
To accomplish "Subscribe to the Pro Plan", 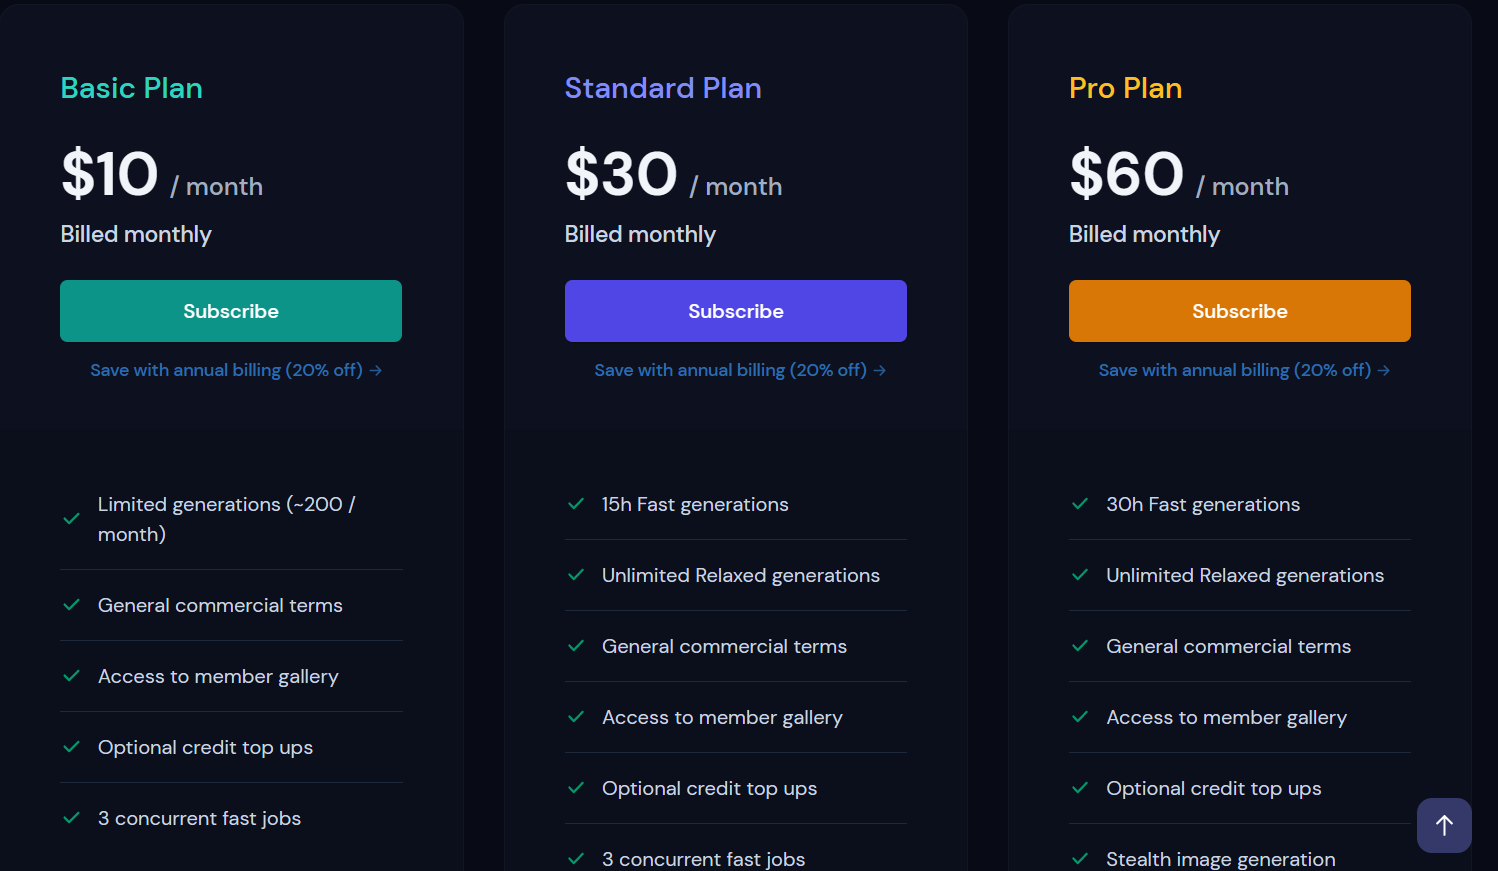I will point(1239,311).
